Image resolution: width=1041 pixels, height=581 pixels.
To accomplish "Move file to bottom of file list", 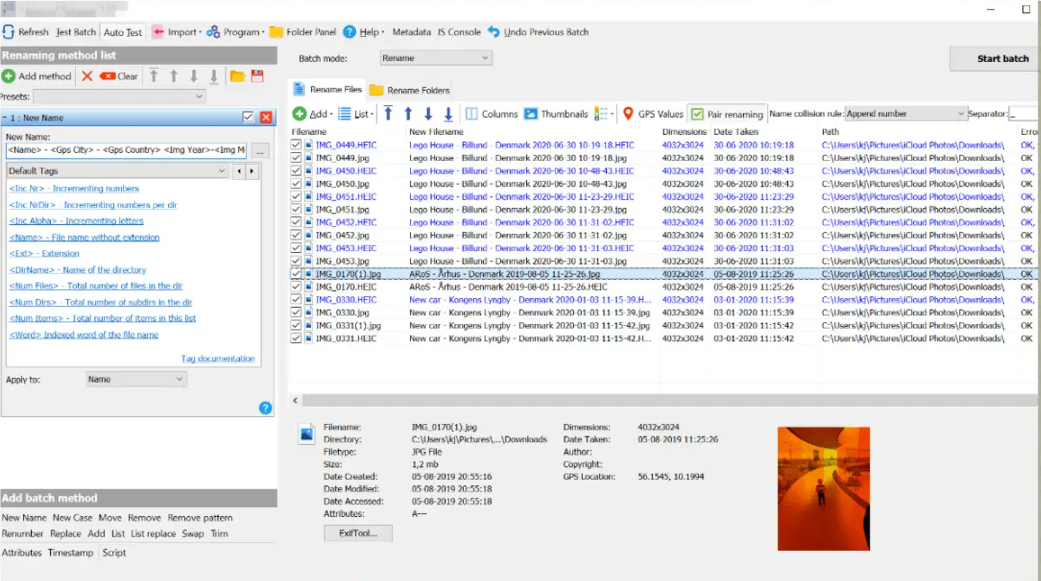I will [448, 114].
